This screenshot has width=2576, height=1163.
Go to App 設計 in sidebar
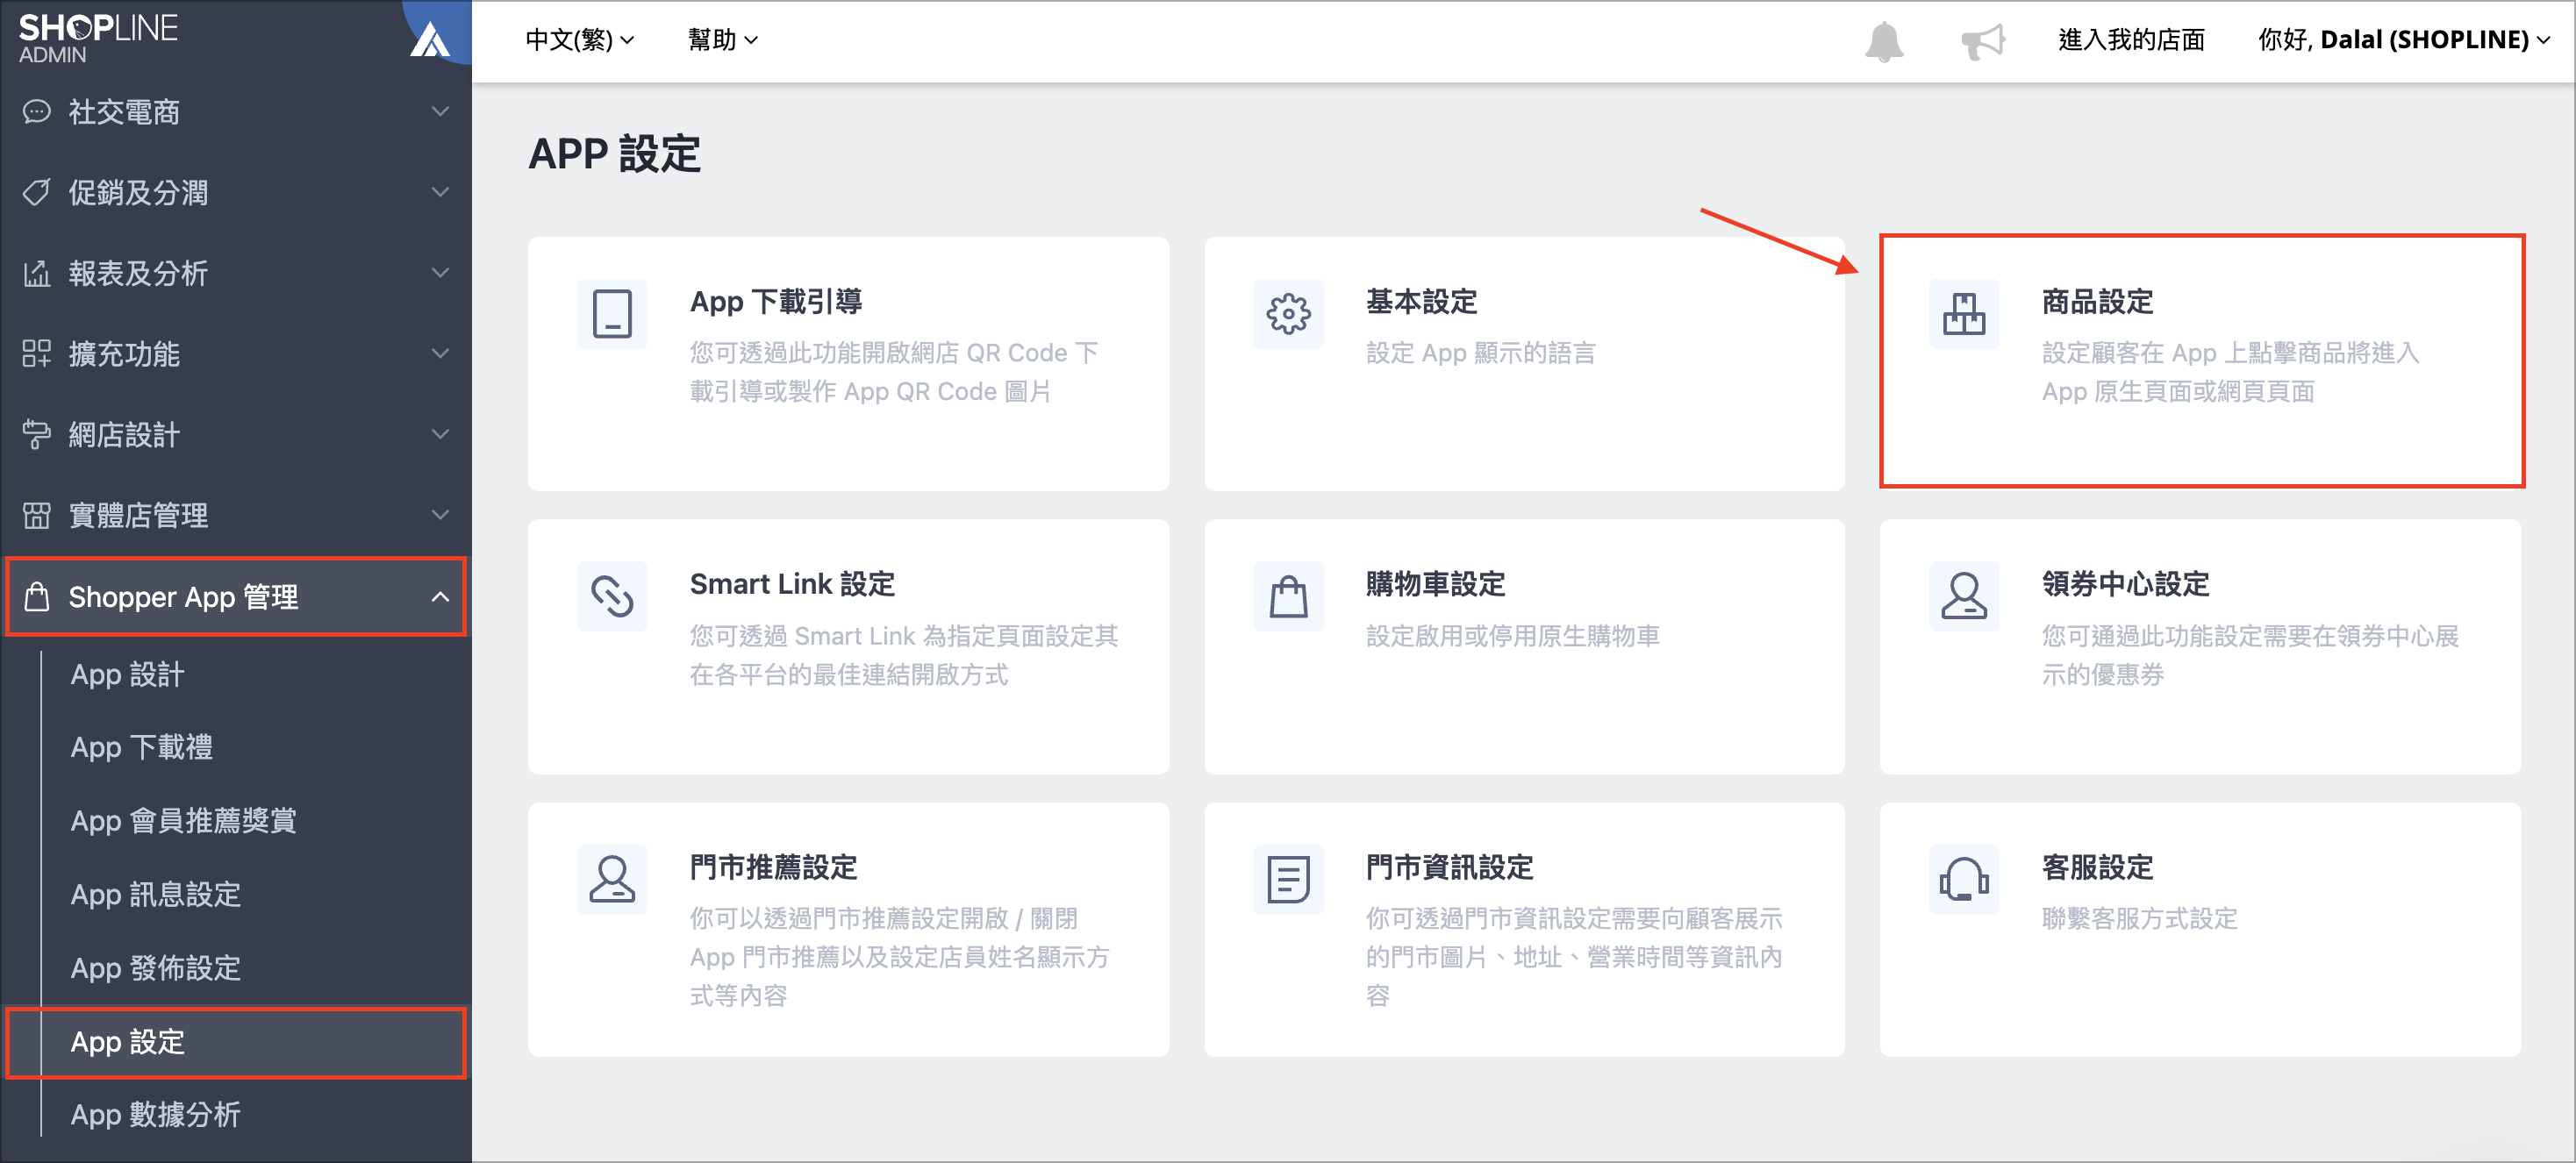[x=127, y=674]
